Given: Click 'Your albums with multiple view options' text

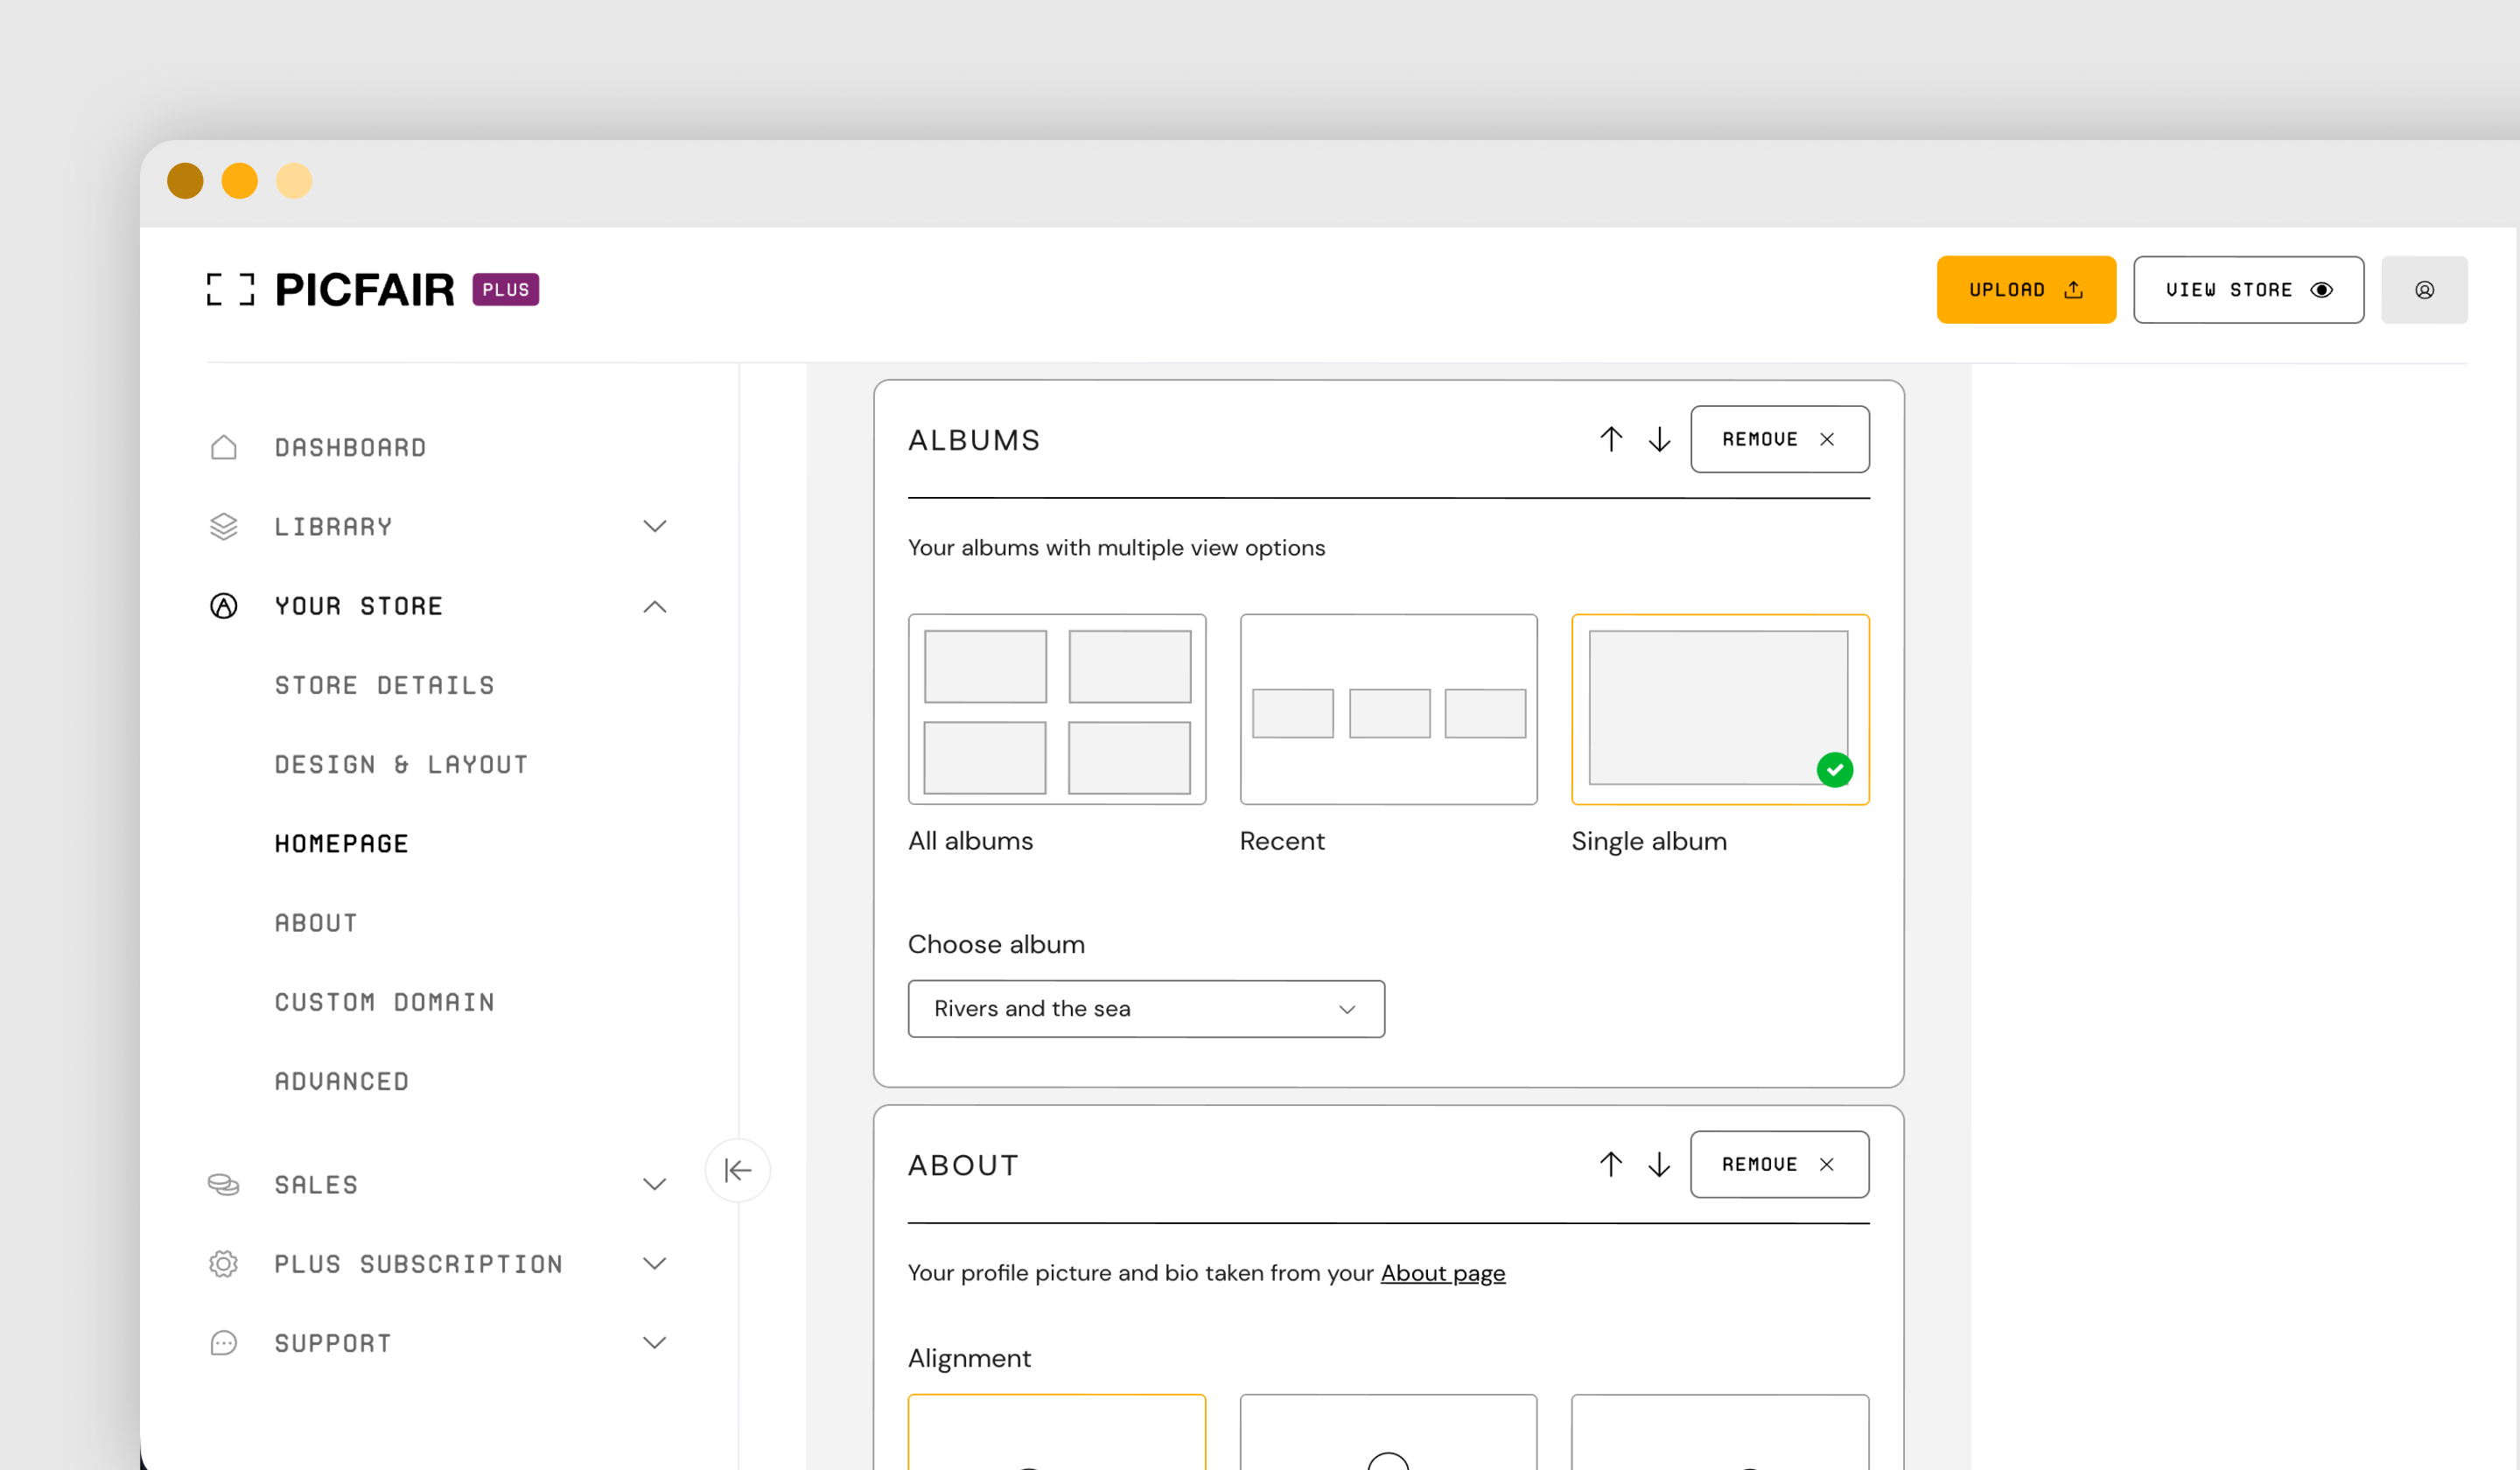Looking at the screenshot, I should click(1116, 548).
